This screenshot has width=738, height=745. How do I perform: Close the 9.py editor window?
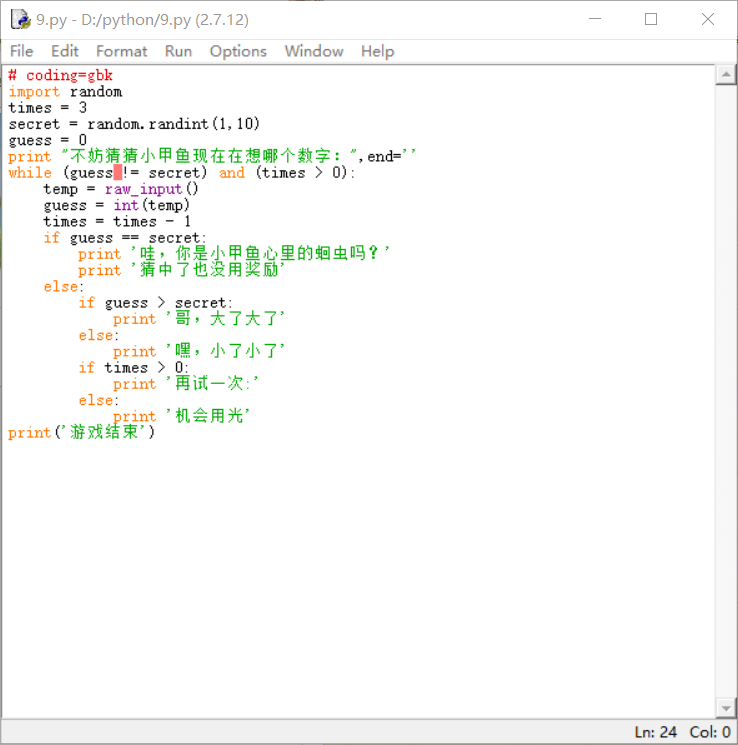pos(708,19)
